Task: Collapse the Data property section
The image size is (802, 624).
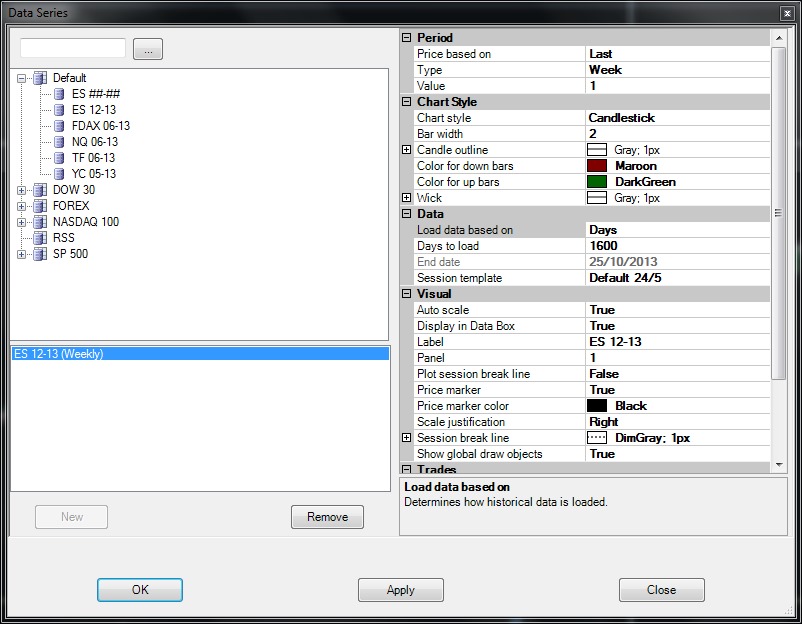Action: [407, 213]
